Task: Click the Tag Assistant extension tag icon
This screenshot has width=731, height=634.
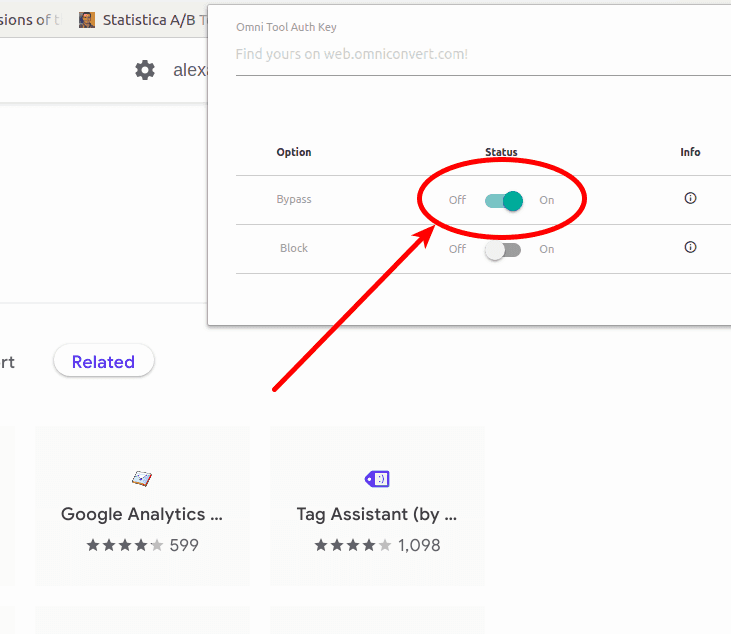Action: (377, 479)
